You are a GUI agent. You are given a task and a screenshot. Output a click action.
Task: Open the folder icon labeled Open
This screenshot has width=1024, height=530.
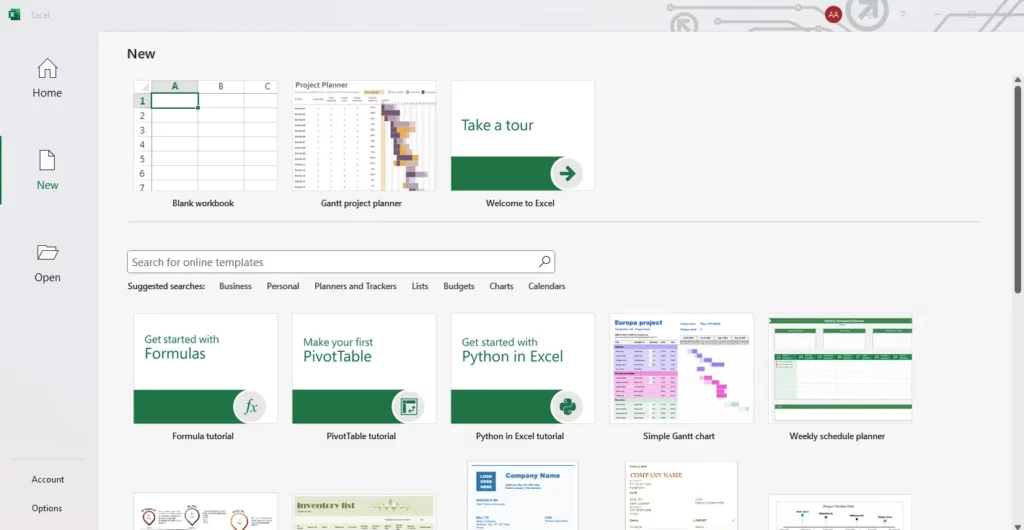[47, 252]
